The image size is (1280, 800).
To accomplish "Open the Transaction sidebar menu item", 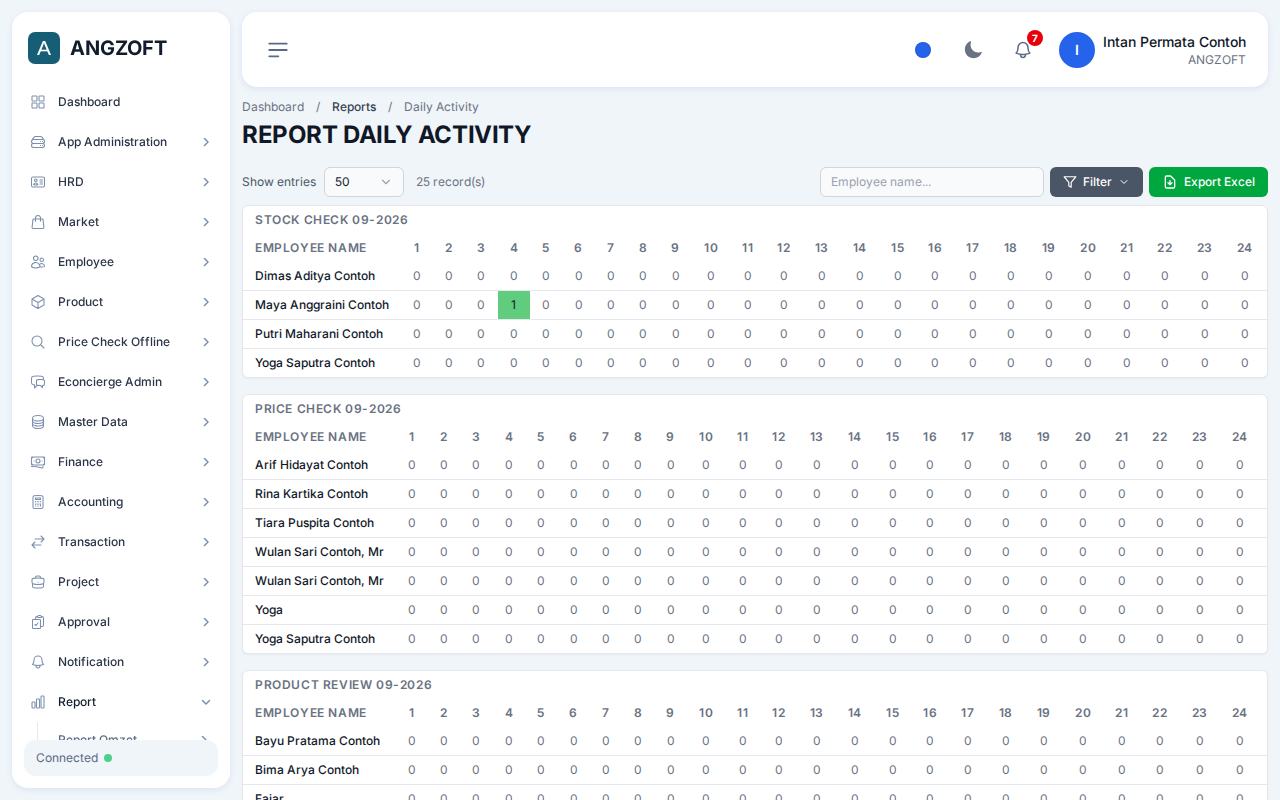I will tap(121, 542).
